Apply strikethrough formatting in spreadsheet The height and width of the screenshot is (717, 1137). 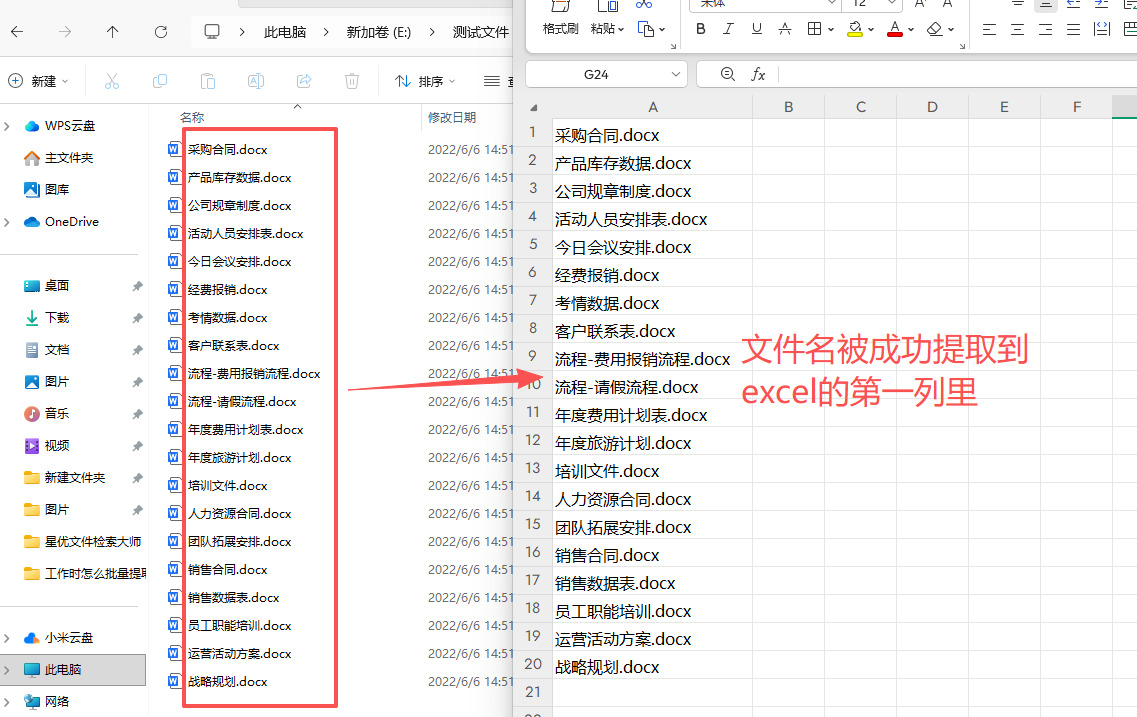785,29
